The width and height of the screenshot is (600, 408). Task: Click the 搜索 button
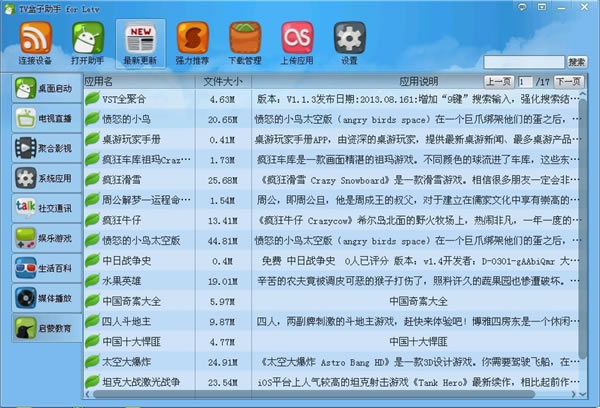(x=577, y=62)
